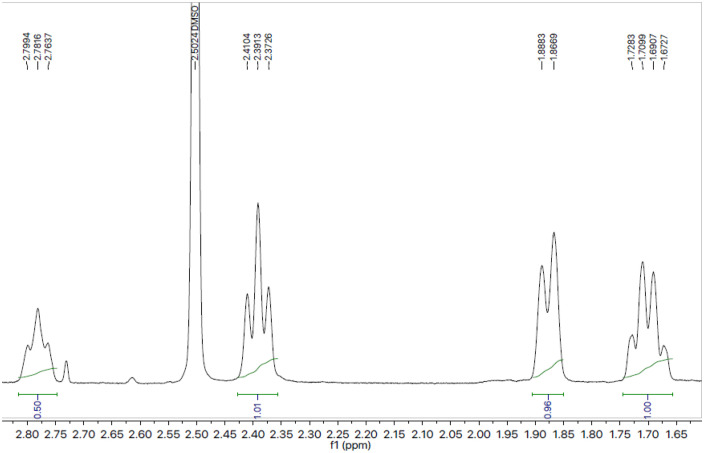Click the 1.65 axis tick label

(676, 435)
